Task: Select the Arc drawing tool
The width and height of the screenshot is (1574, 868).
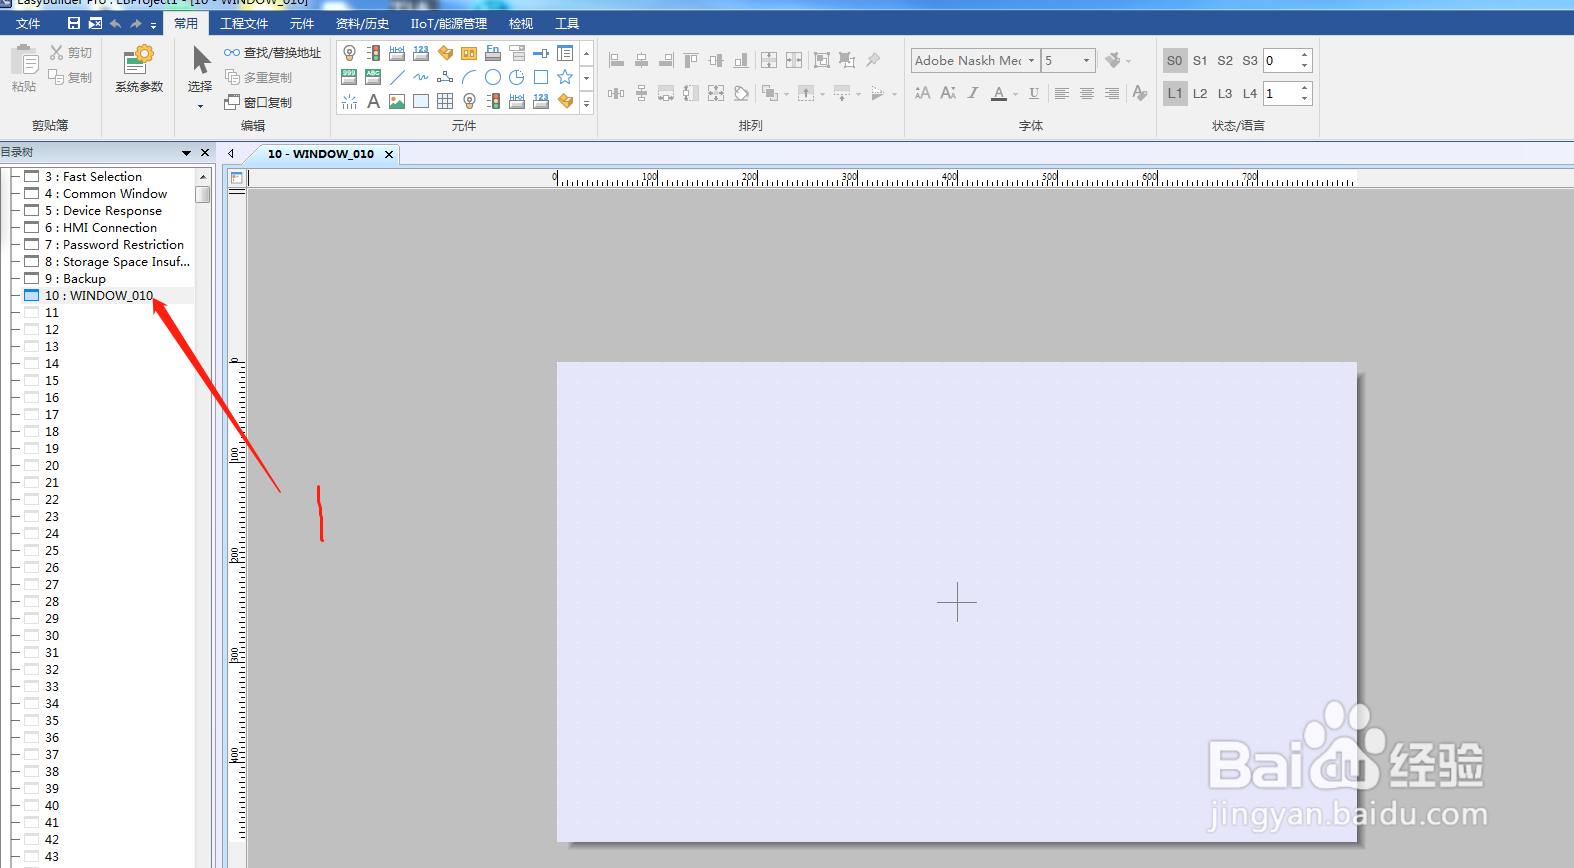Action: 469,77
